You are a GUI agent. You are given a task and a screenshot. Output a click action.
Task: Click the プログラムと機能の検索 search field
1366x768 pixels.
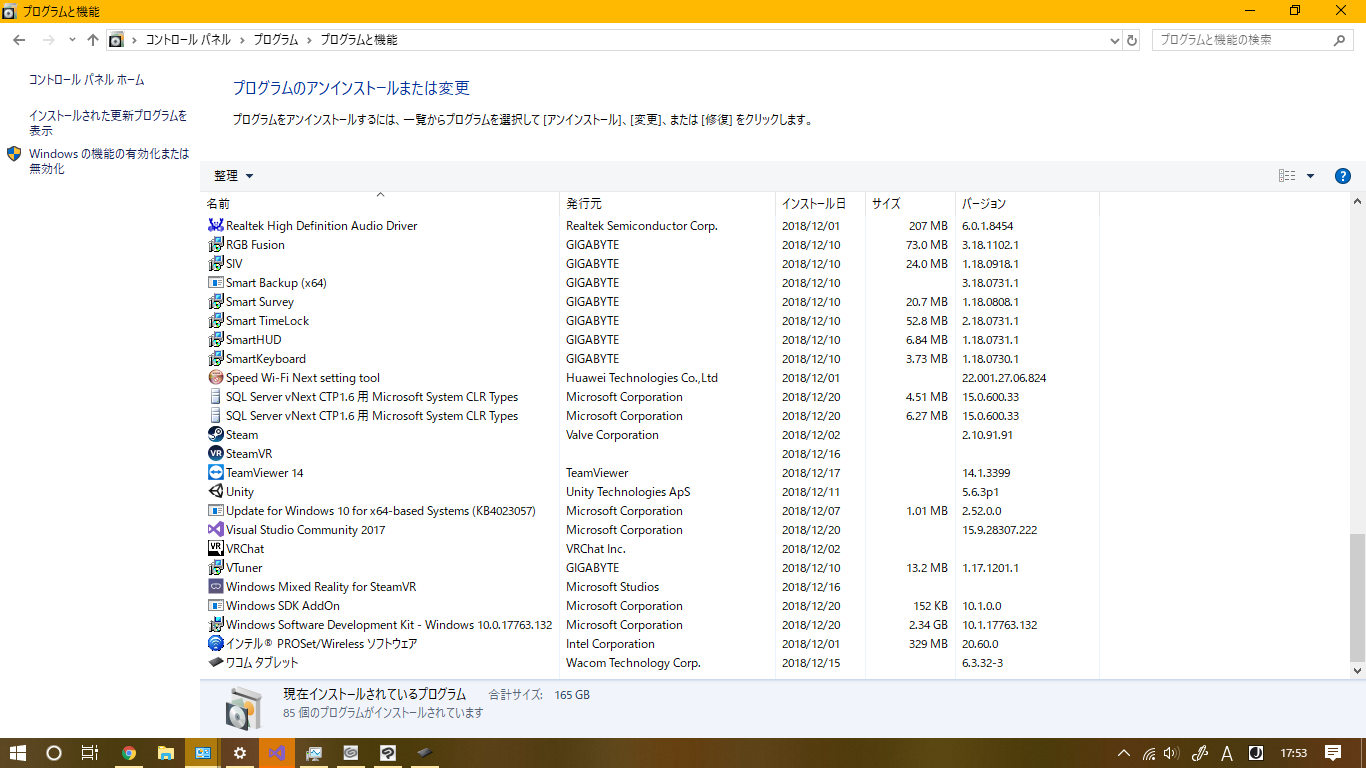pyautogui.click(x=1244, y=40)
